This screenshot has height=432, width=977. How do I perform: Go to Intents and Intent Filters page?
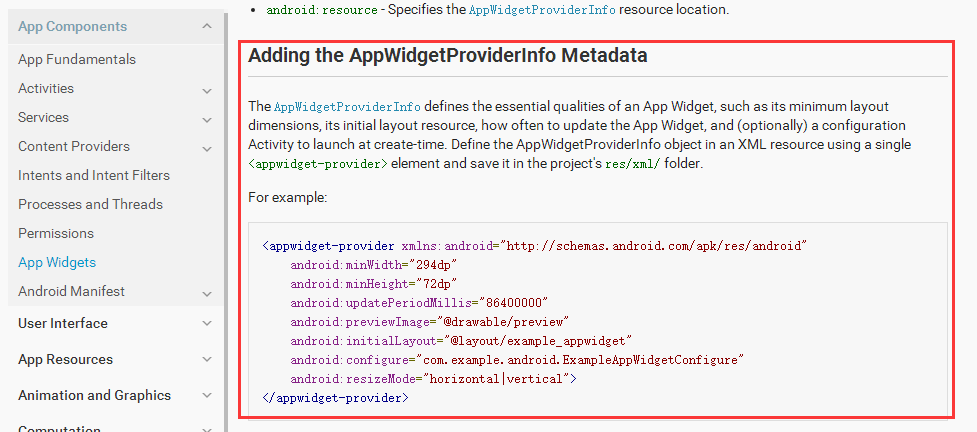tap(94, 175)
